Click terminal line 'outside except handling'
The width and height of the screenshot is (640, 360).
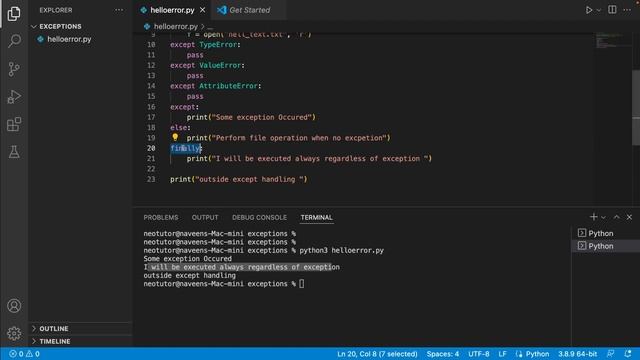(x=189, y=276)
